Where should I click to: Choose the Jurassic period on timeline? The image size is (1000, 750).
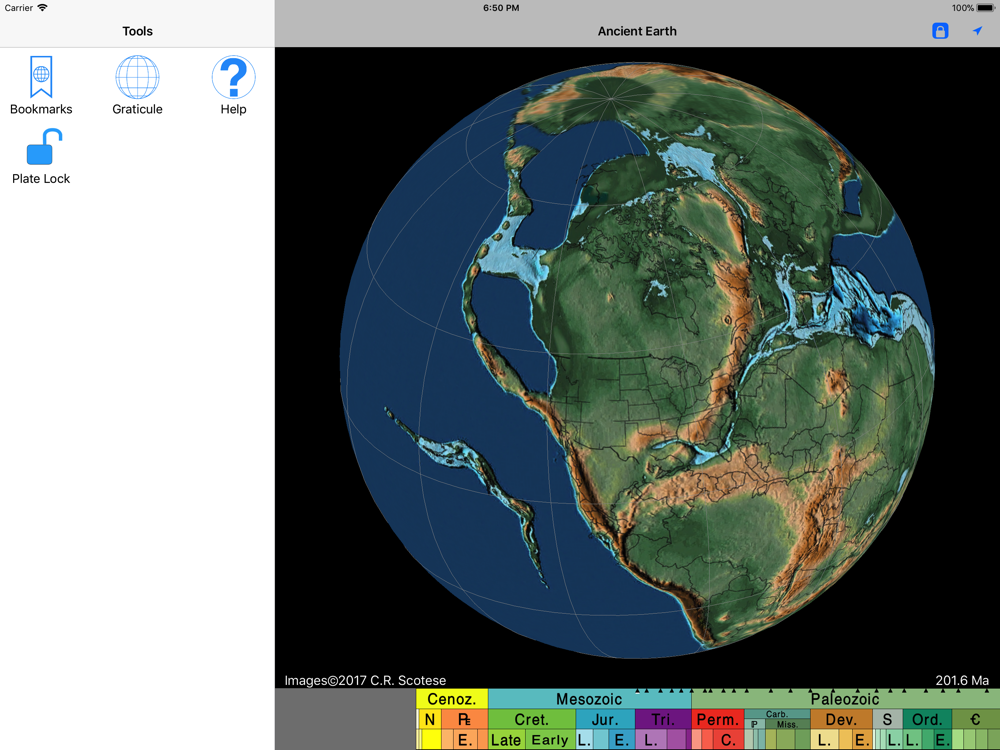click(604, 719)
